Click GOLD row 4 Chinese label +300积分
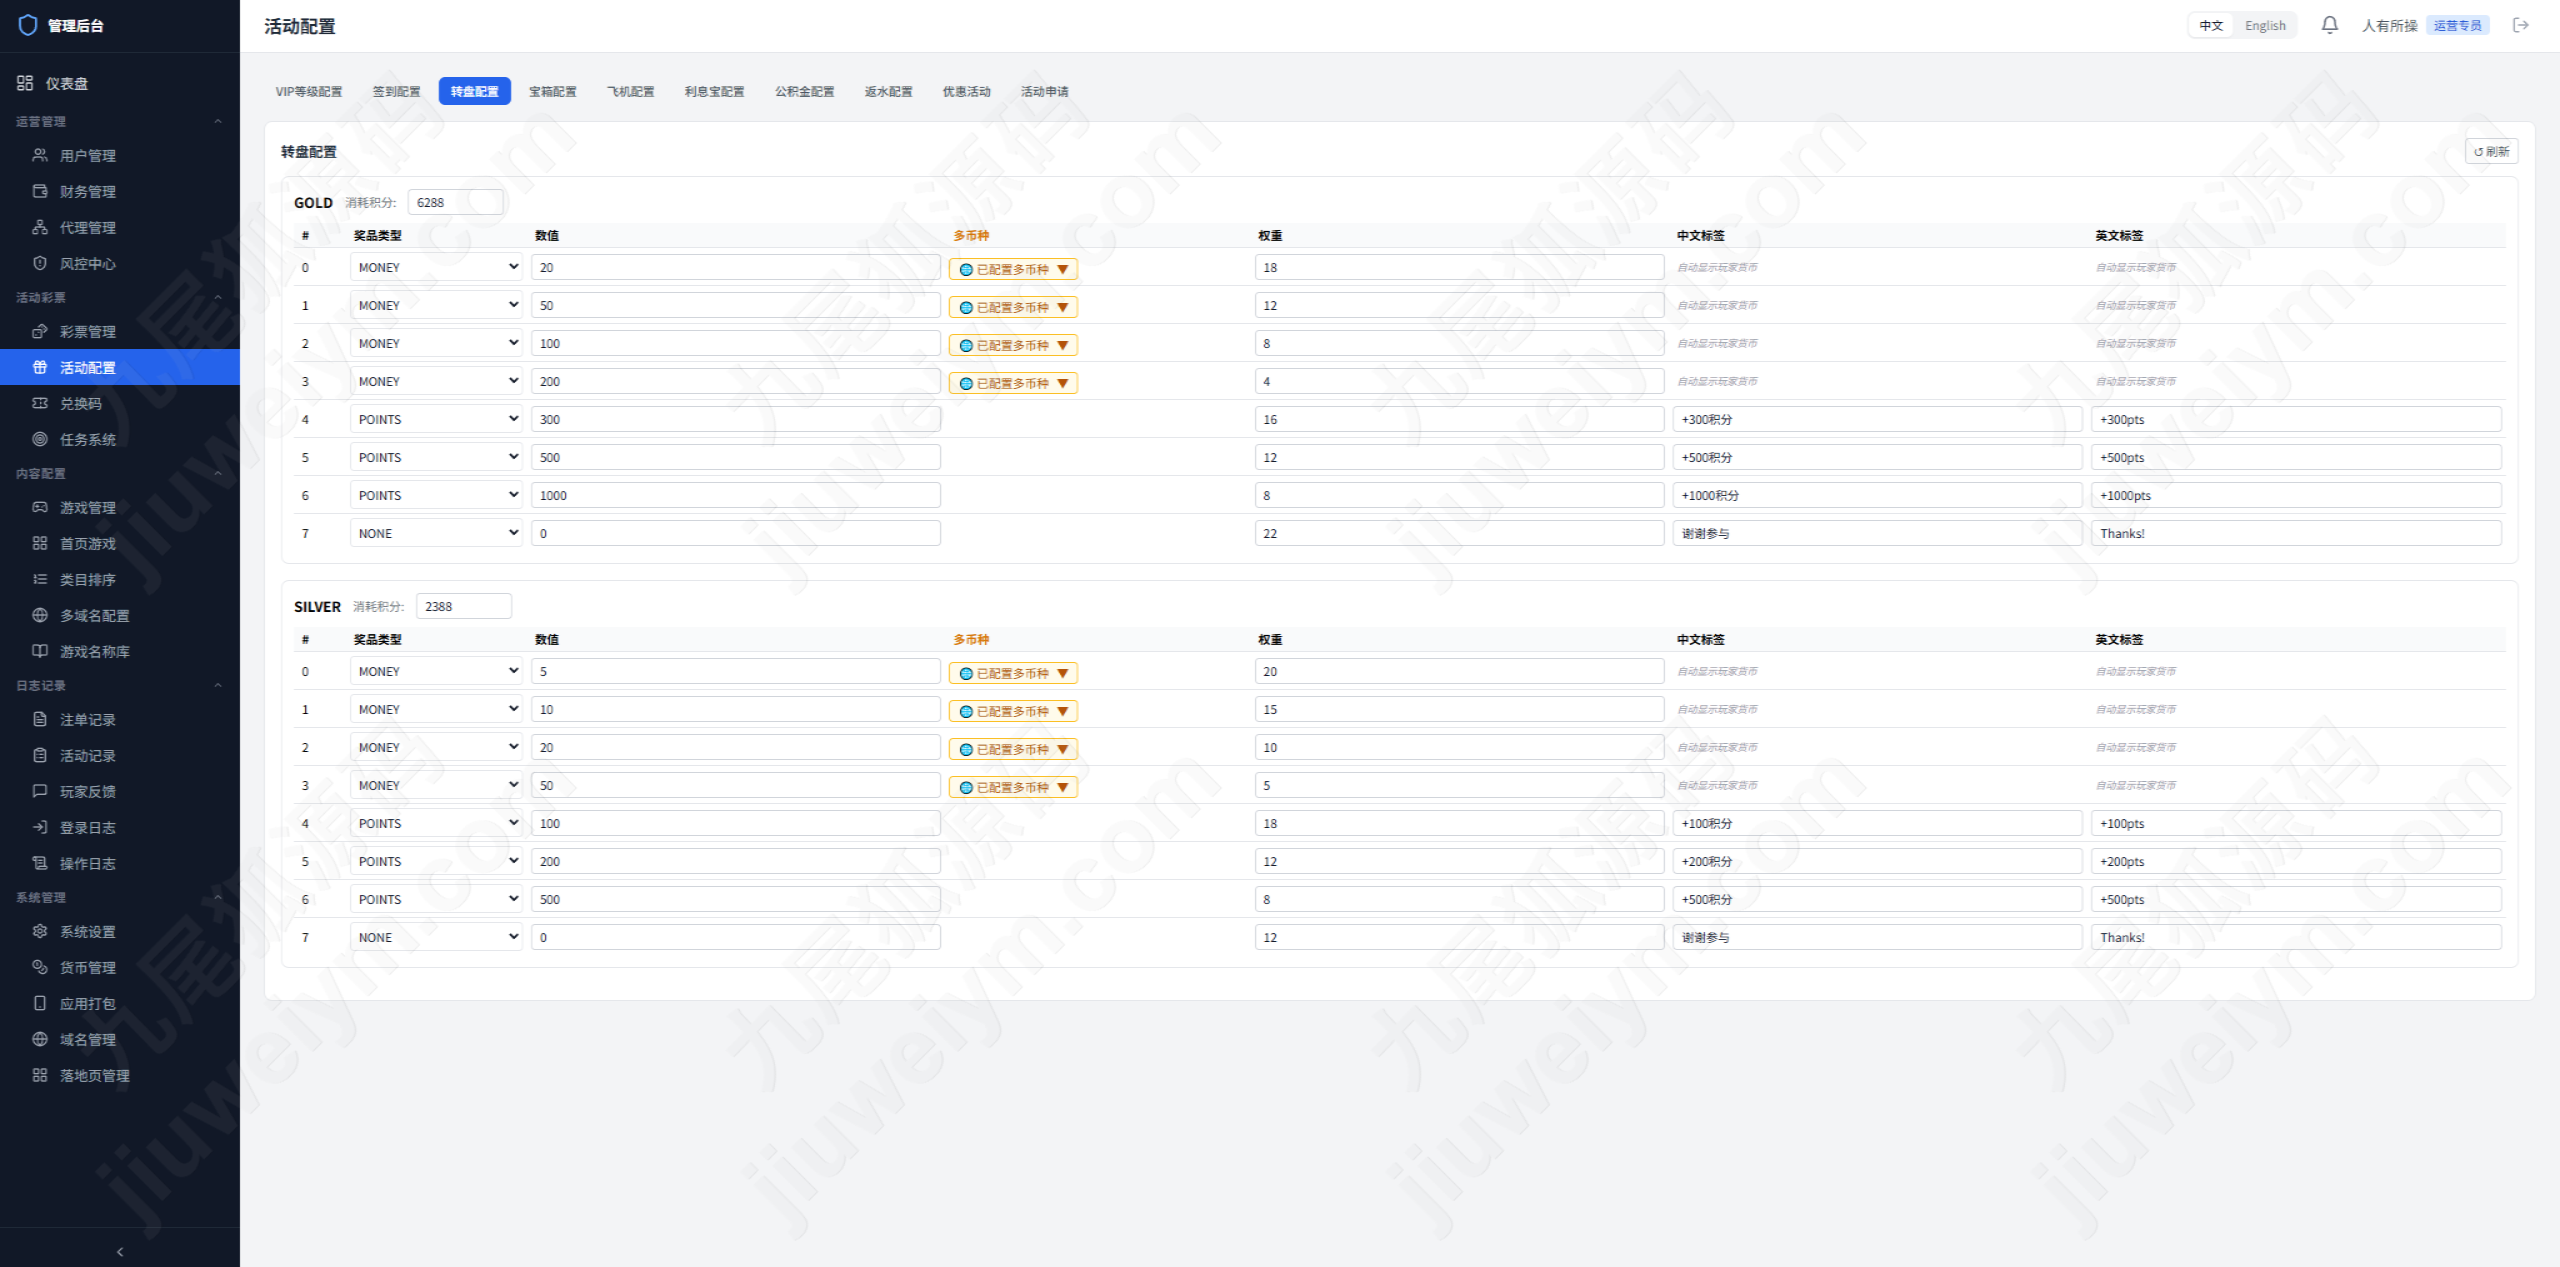This screenshot has height=1267, width=2560. click(x=1877, y=419)
